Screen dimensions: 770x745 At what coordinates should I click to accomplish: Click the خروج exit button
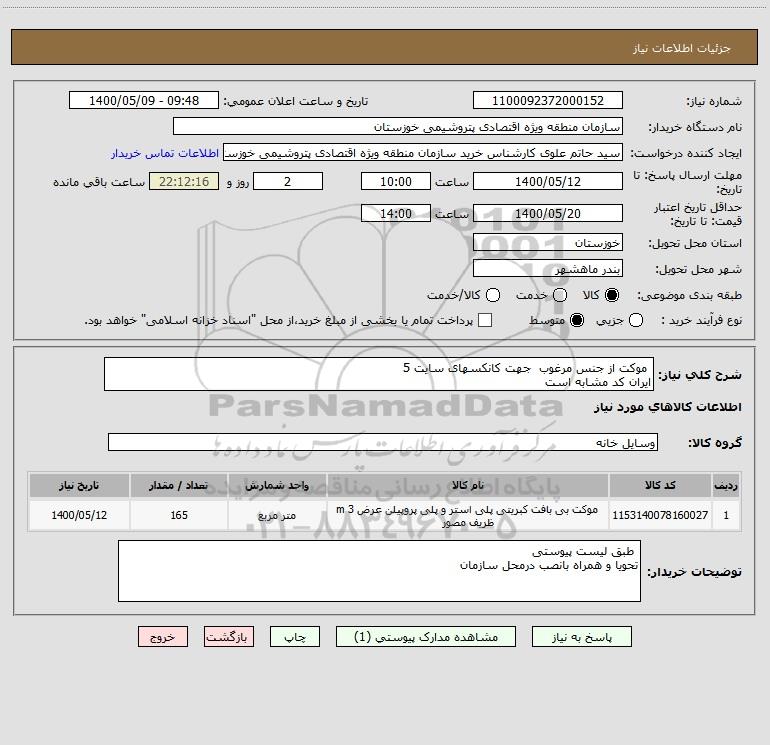pyautogui.click(x=163, y=637)
